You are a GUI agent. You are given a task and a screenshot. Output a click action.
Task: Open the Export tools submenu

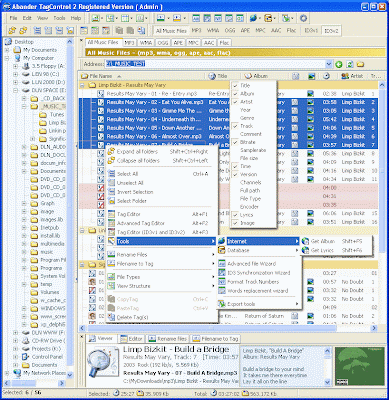[x=259, y=304]
